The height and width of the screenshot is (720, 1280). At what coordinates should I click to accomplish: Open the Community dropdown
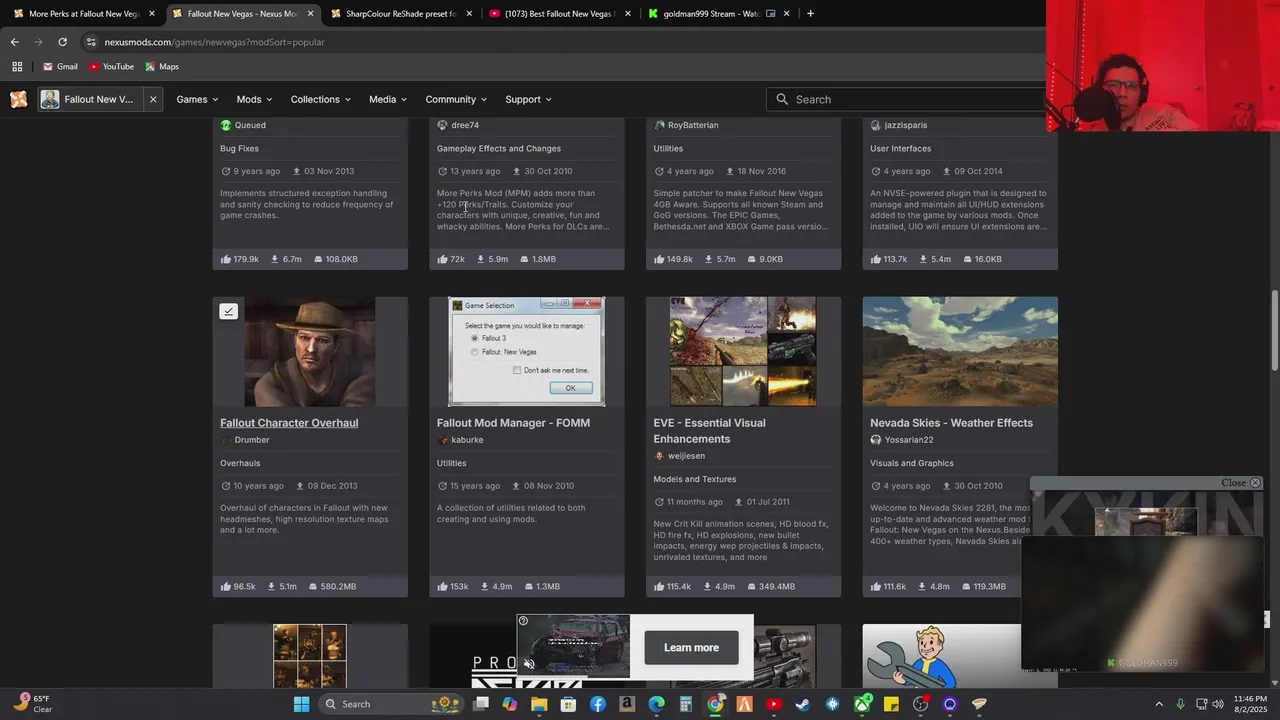tap(456, 99)
